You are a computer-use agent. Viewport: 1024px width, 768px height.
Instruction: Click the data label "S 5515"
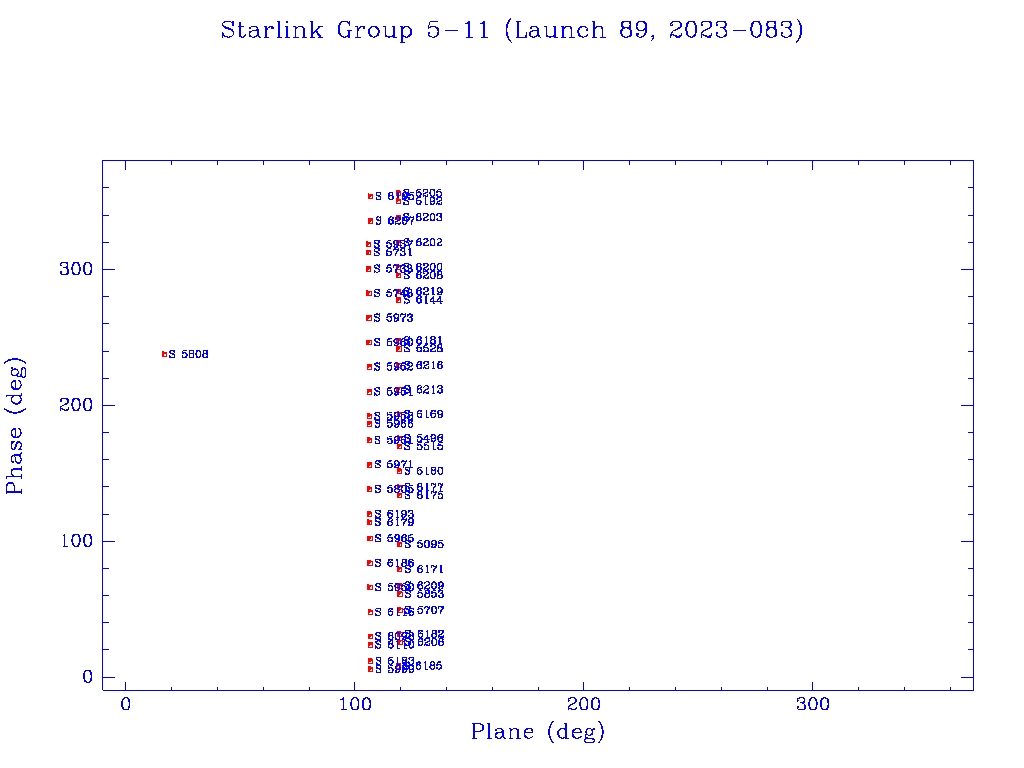pyautogui.click(x=424, y=447)
